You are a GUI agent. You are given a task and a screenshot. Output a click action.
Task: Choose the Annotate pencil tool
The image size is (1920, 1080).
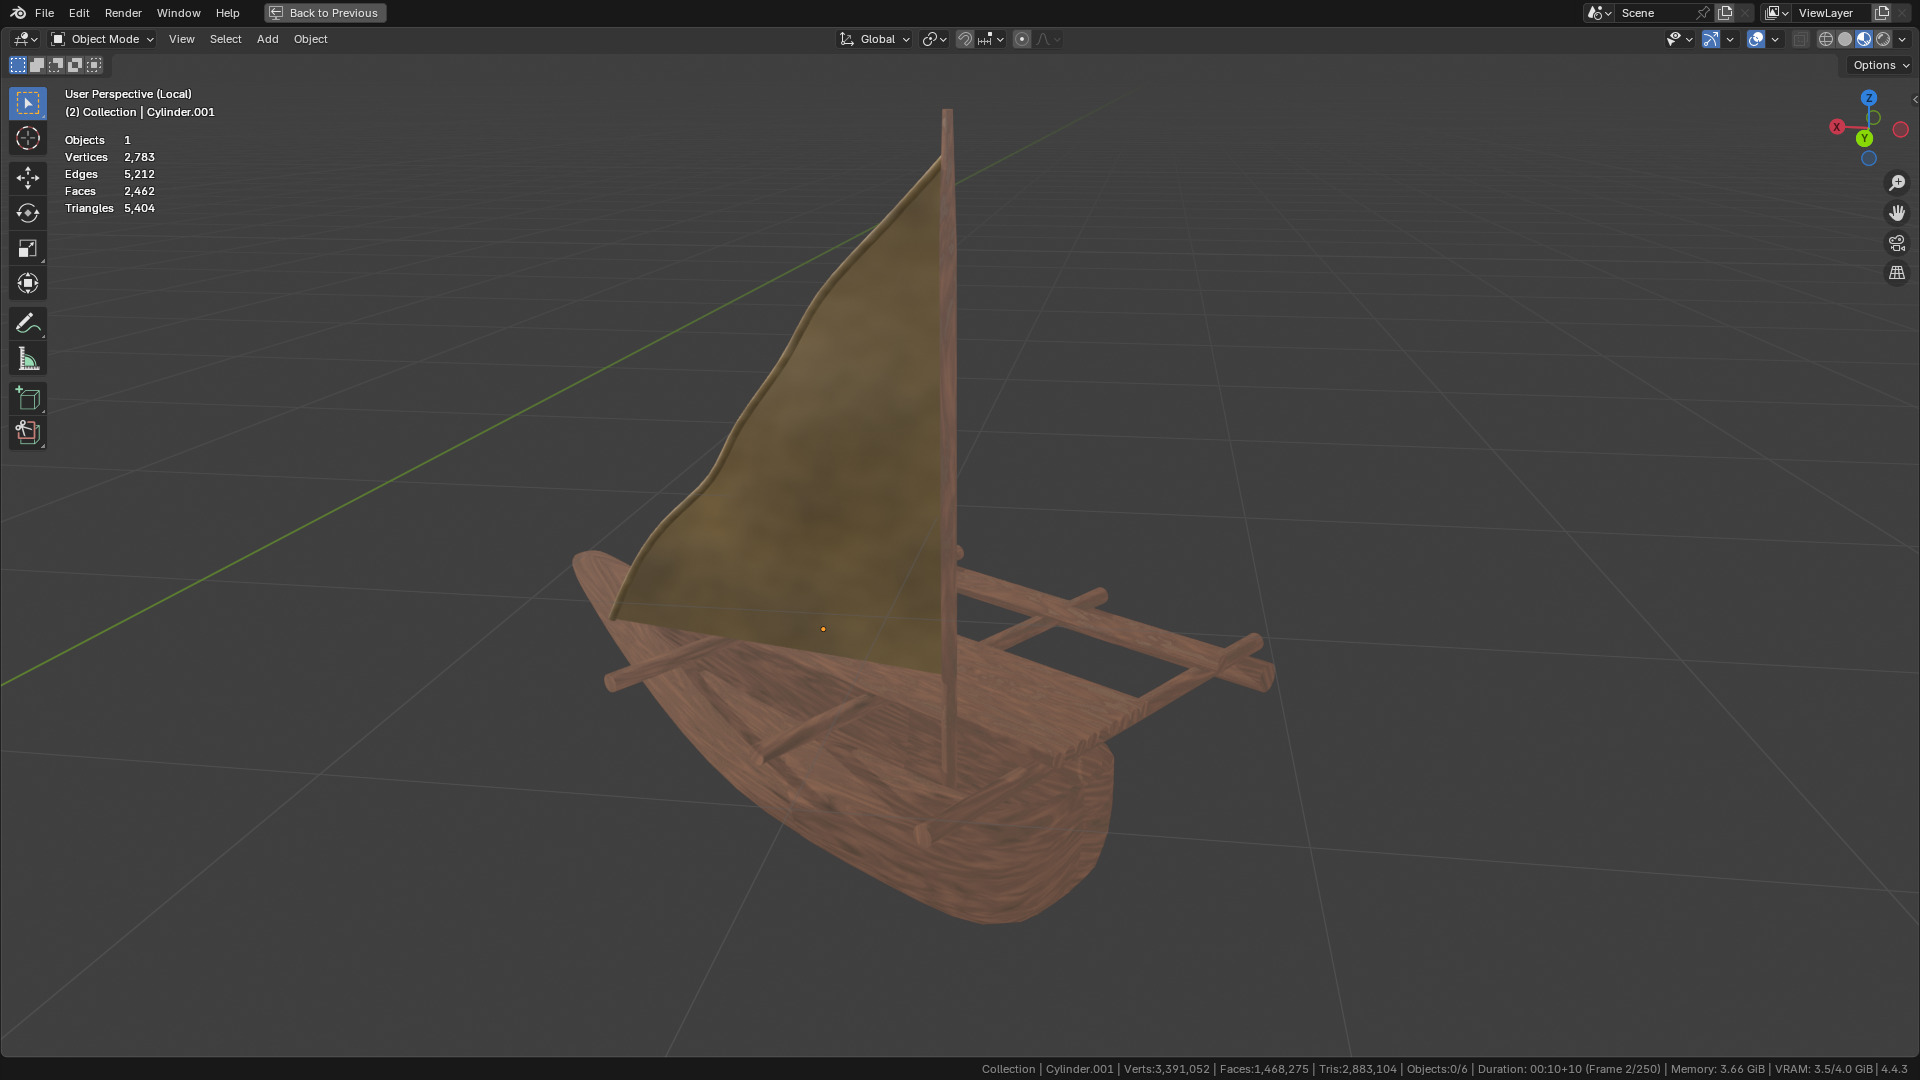pyautogui.click(x=28, y=323)
